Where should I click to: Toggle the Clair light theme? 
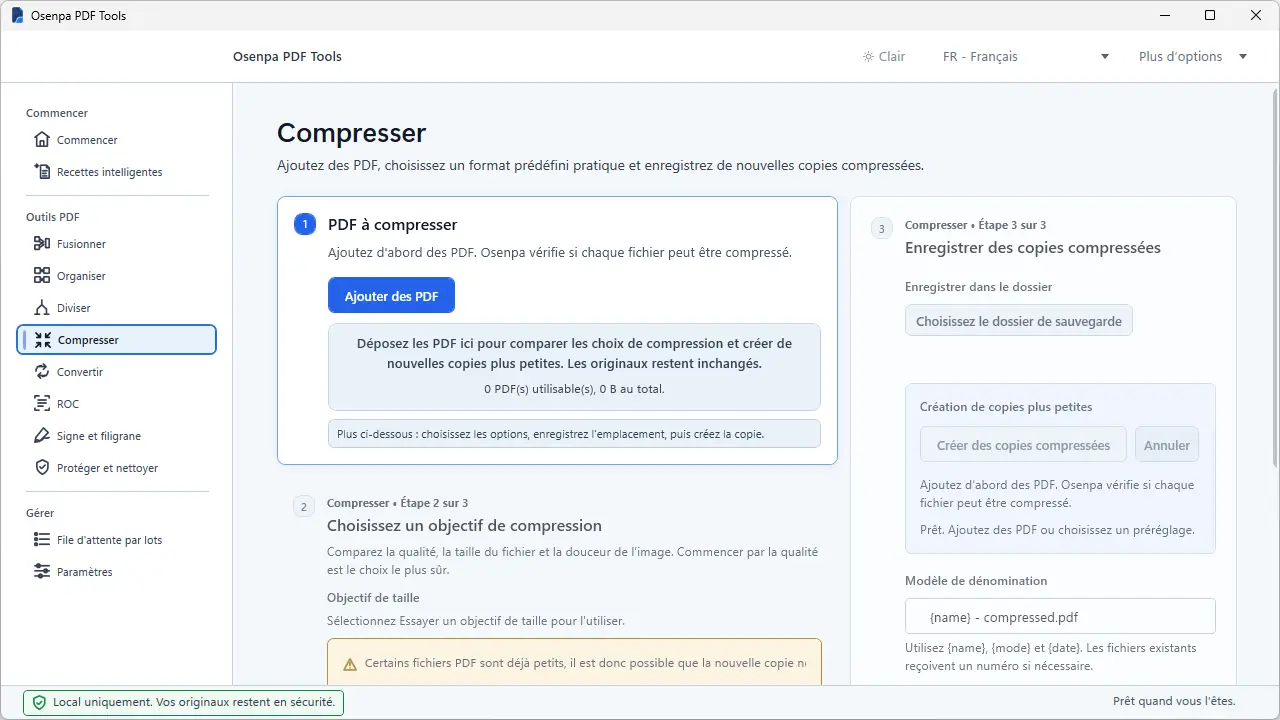click(x=884, y=57)
